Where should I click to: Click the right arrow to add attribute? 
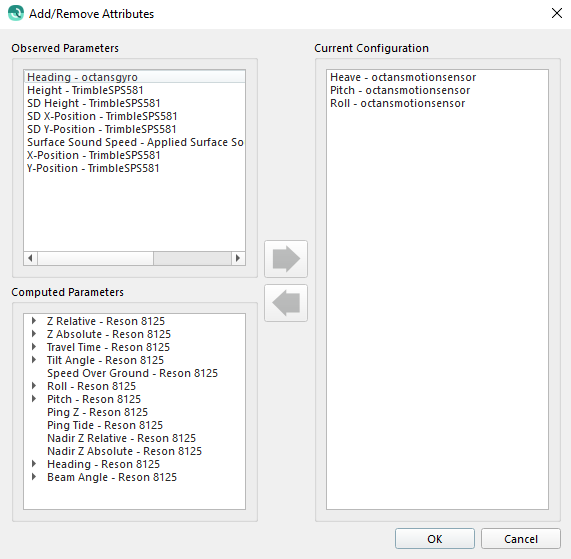point(286,259)
